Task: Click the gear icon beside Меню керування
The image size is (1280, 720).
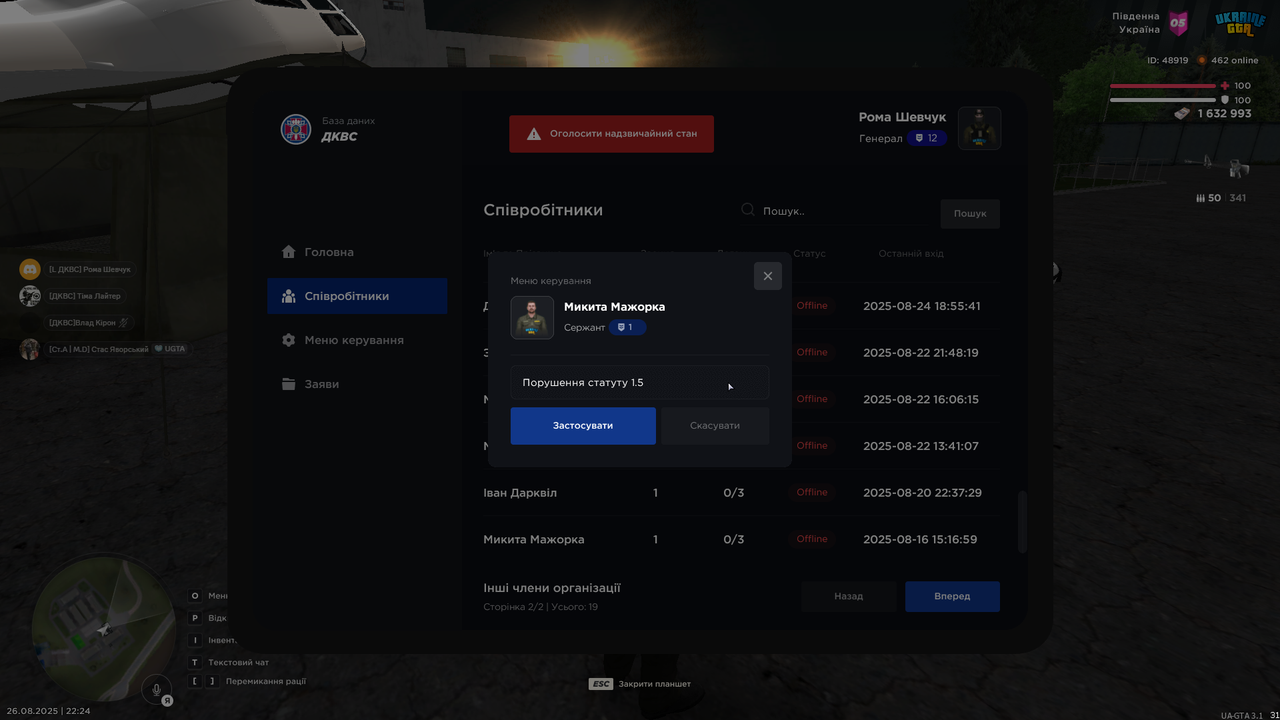Action: [289, 340]
